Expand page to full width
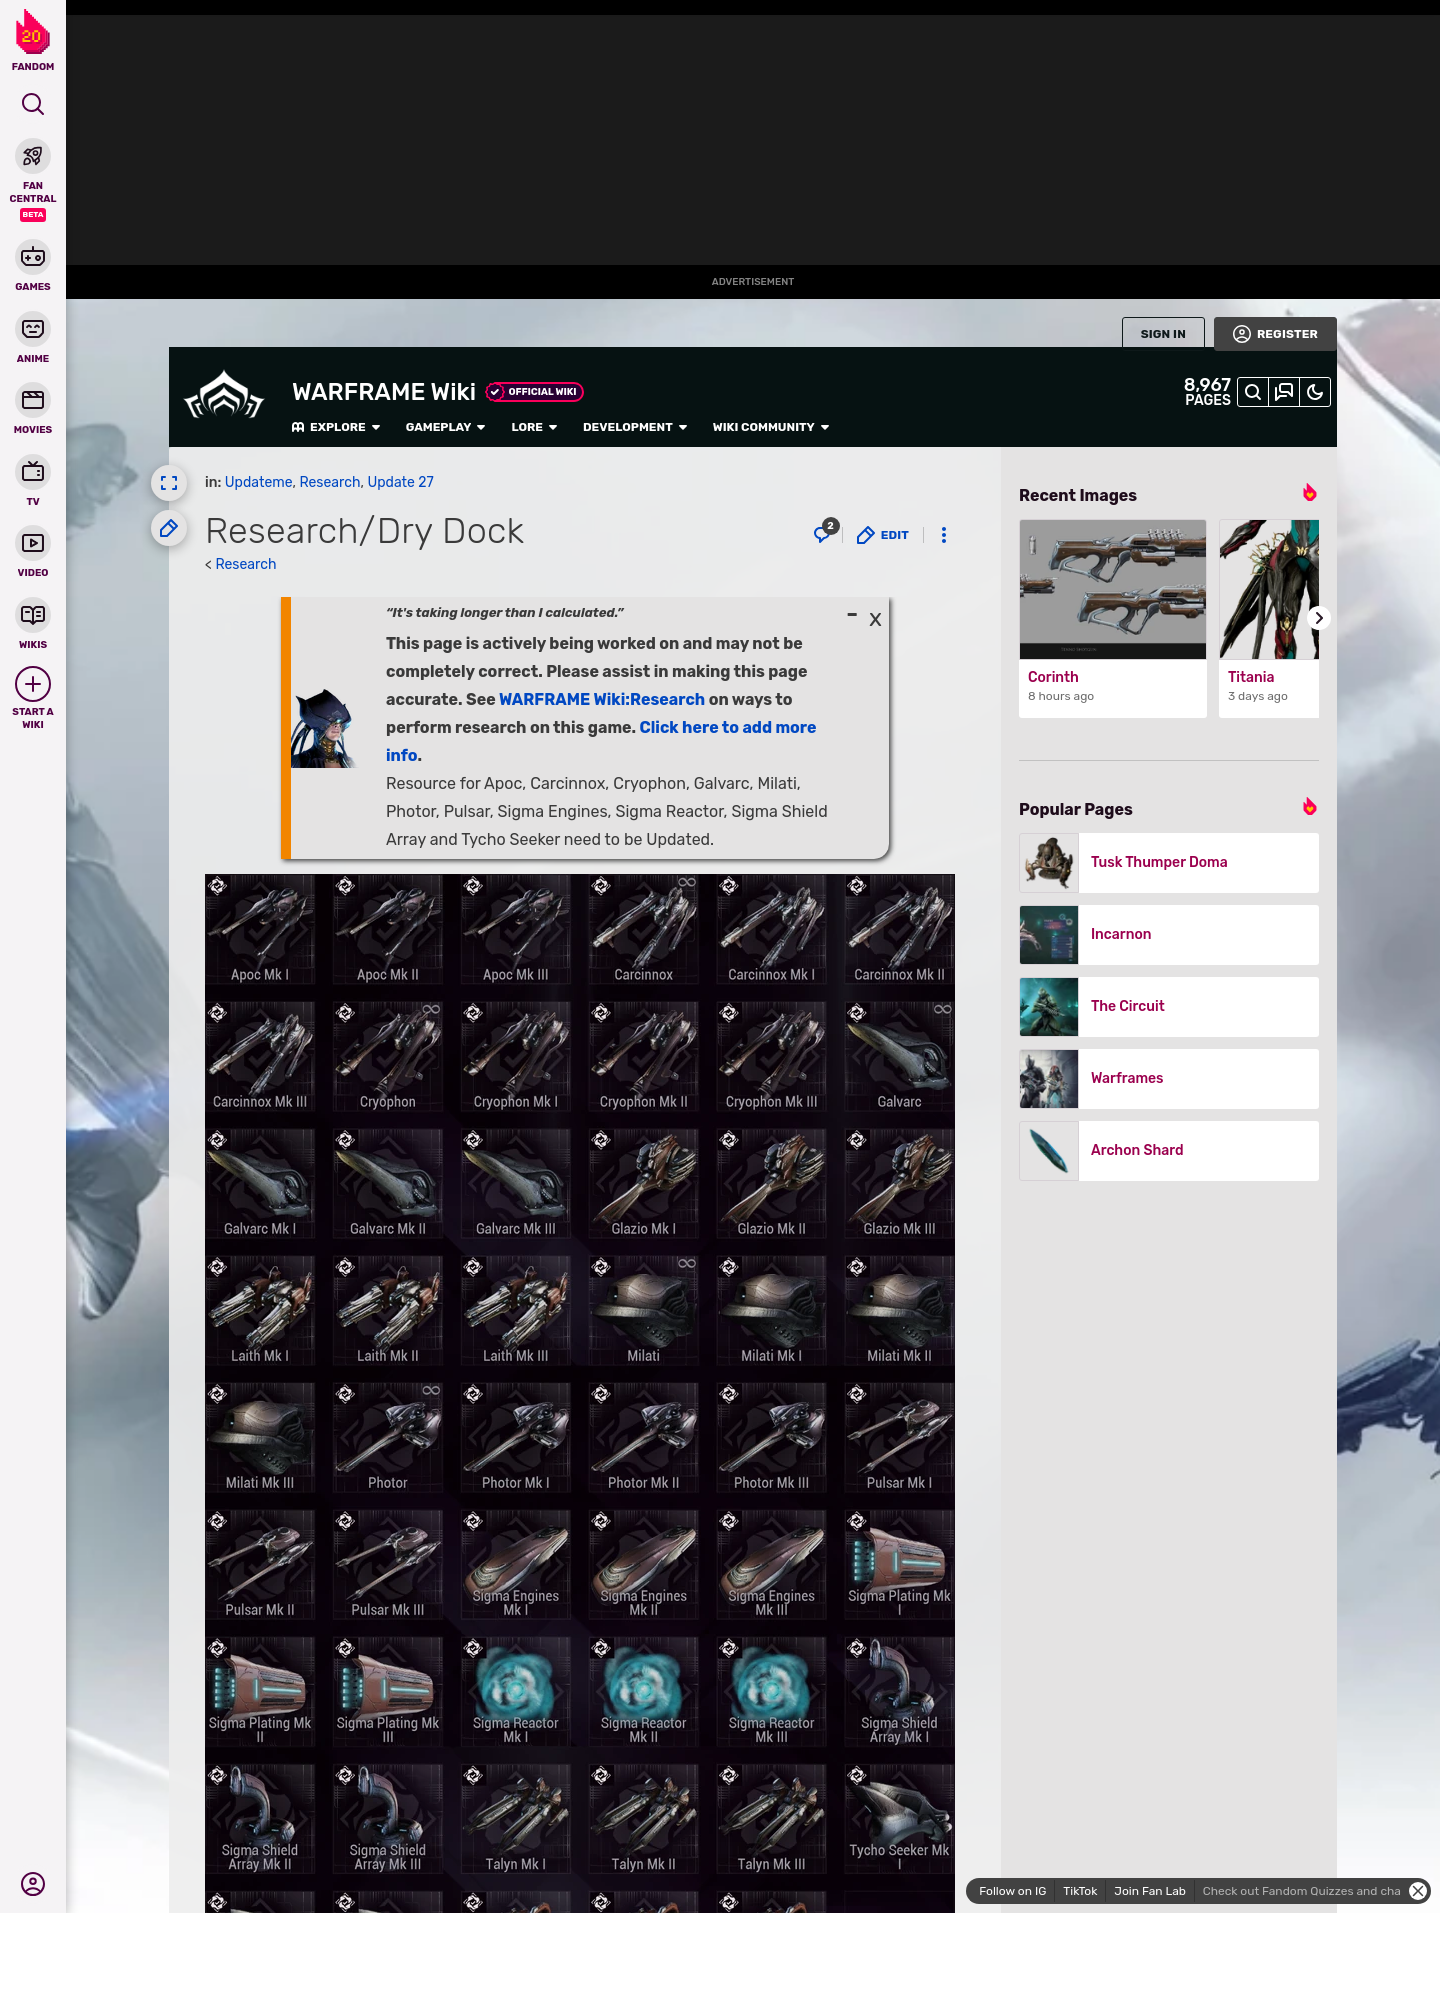This screenshot has height=2000, width=1440. 169,483
